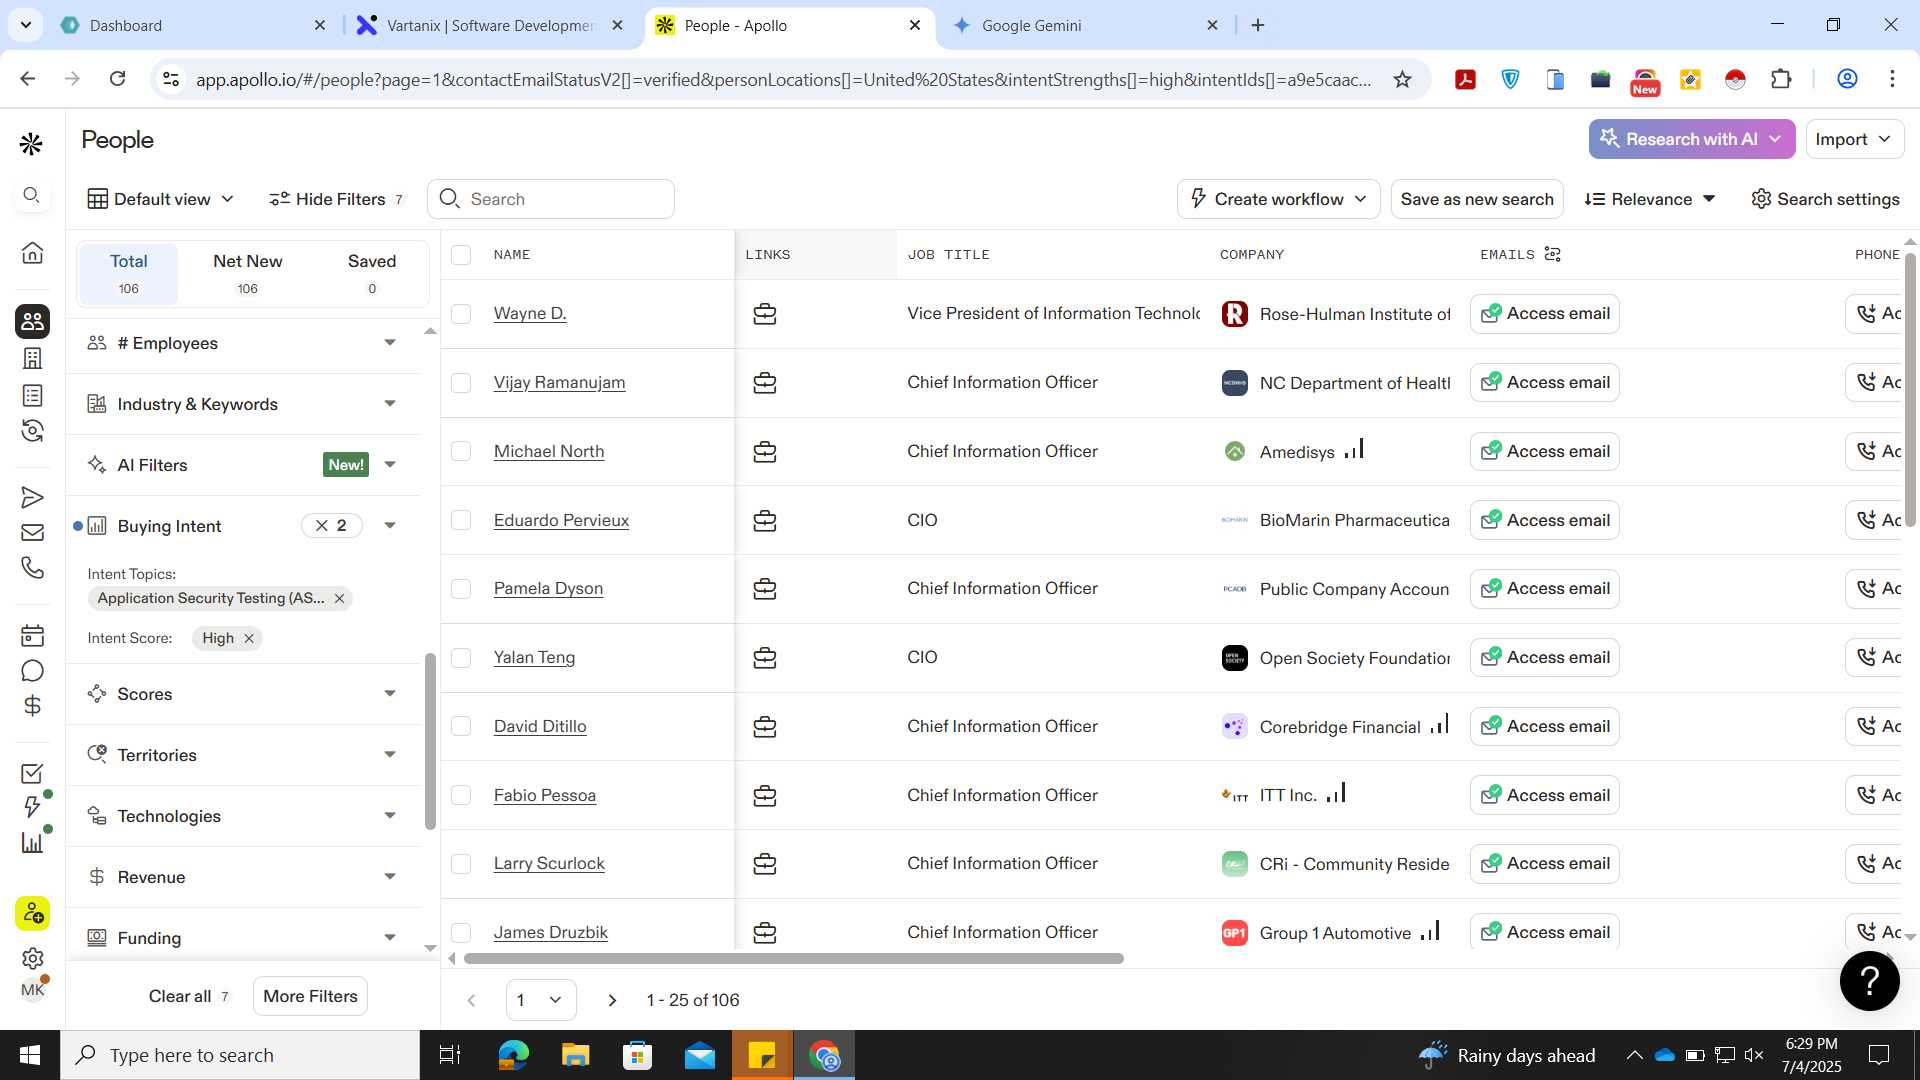
Task: Click the More Filters button
Action: (x=310, y=996)
